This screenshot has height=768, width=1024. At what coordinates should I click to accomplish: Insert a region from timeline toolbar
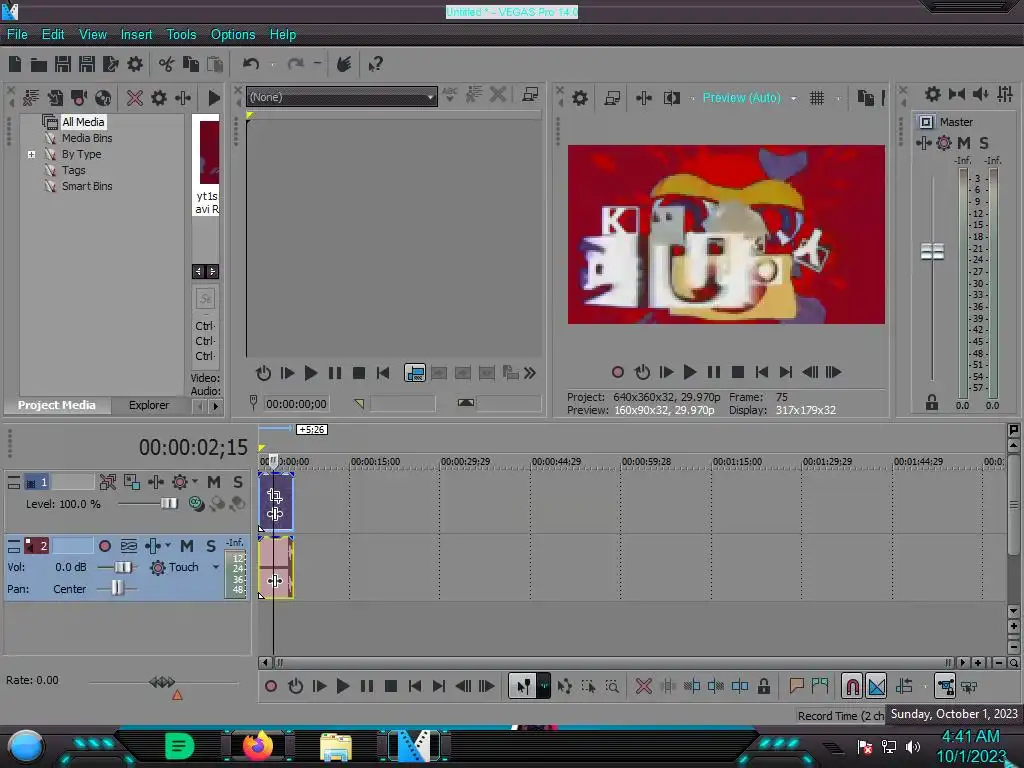coord(820,686)
